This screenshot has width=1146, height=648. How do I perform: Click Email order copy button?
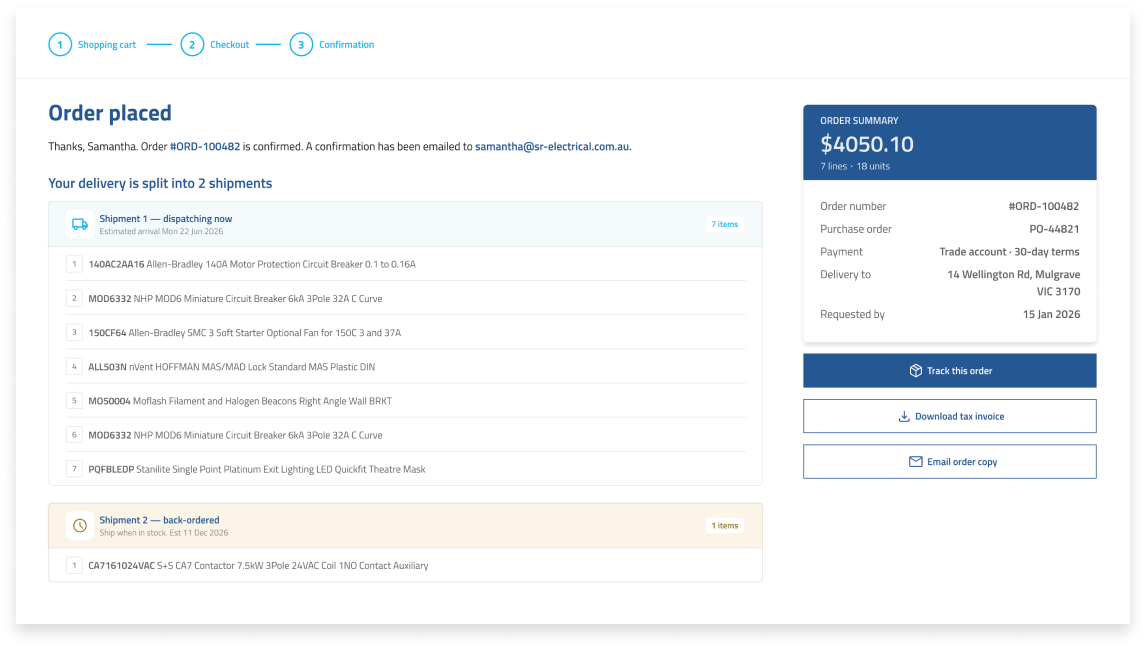(949, 462)
